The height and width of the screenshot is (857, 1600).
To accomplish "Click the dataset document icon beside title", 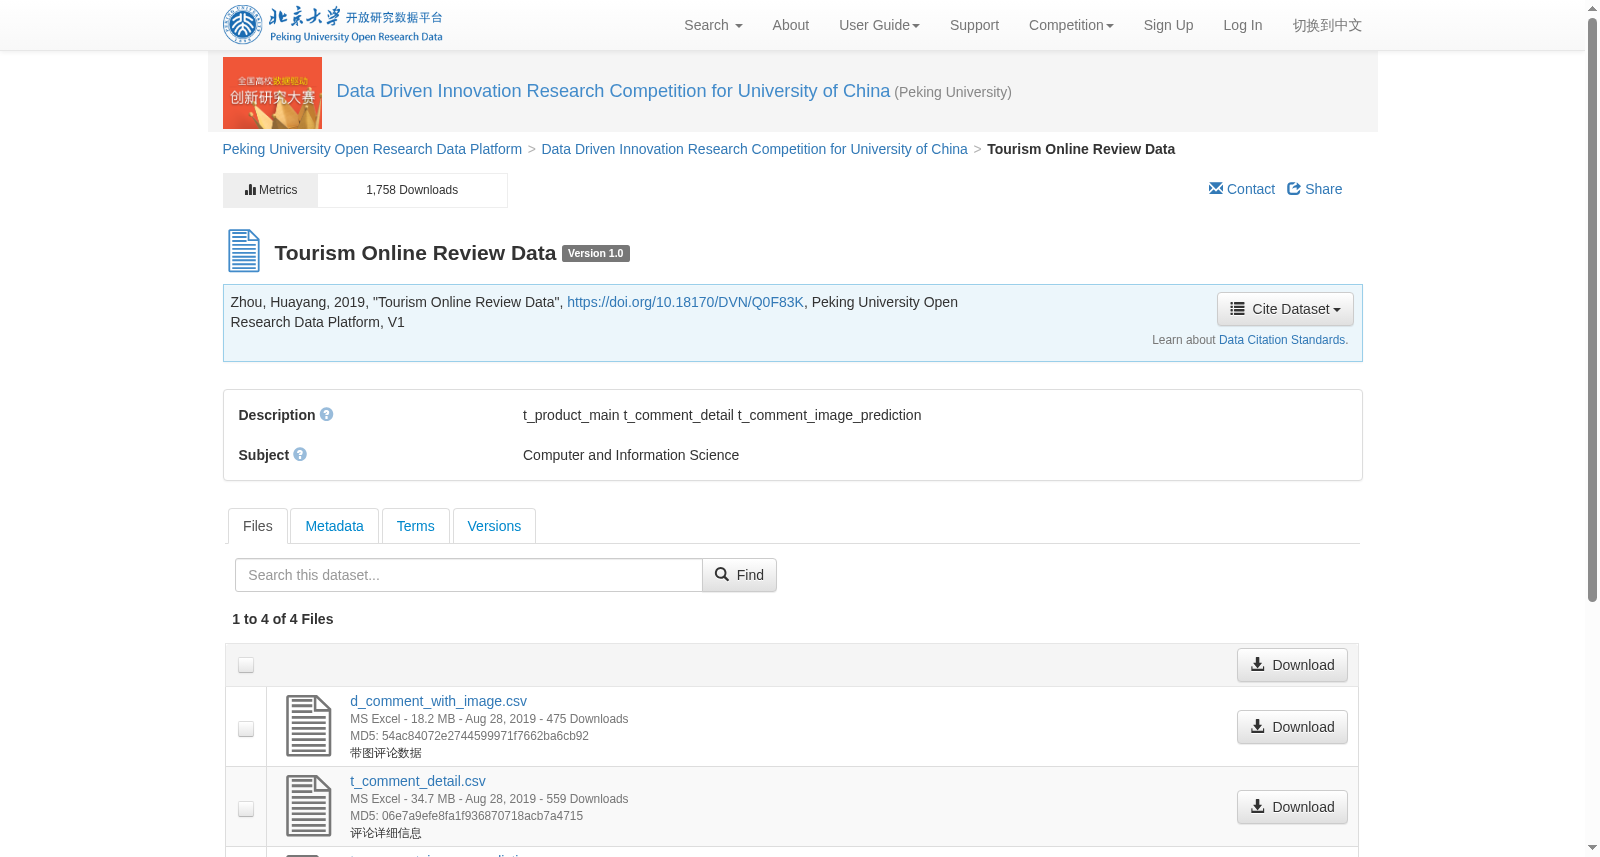I will [244, 251].
